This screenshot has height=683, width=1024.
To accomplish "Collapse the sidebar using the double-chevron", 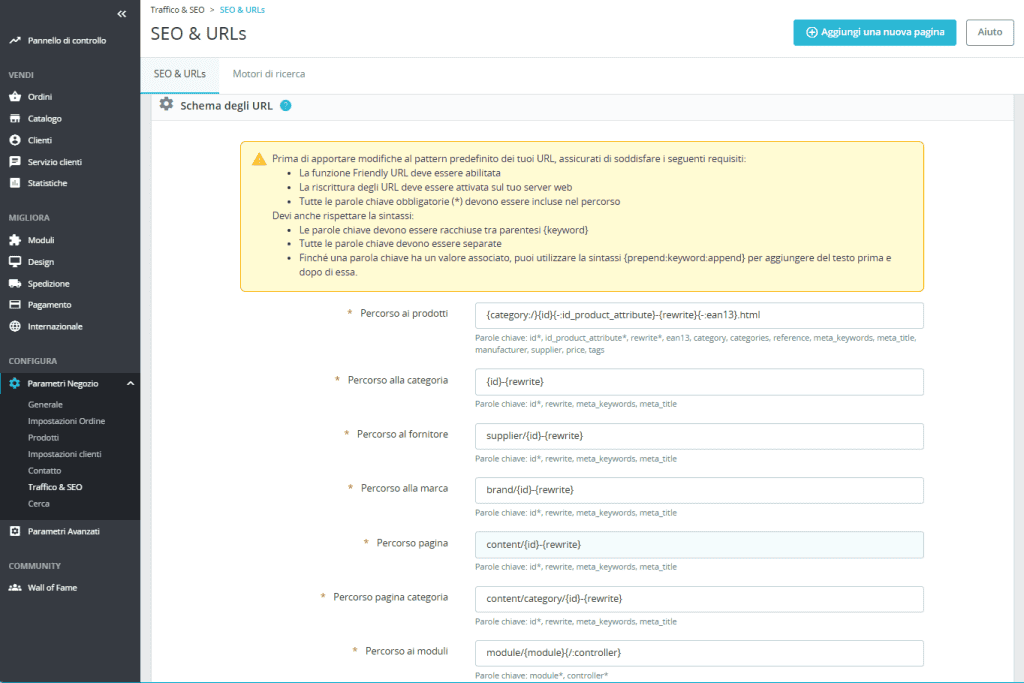I will click(121, 14).
